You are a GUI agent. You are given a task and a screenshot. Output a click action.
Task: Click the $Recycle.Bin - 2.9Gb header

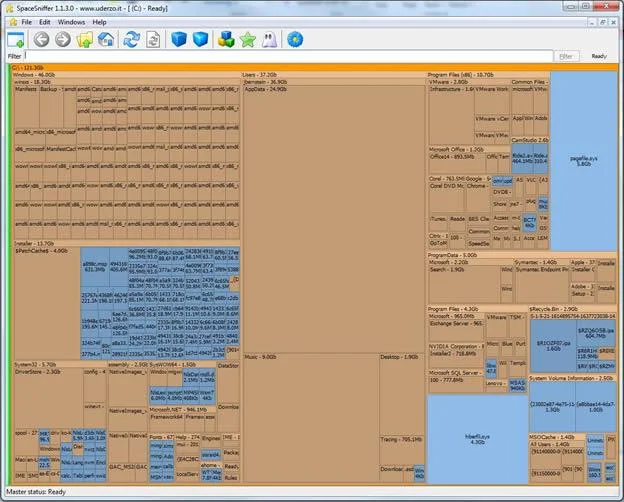tap(573, 309)
